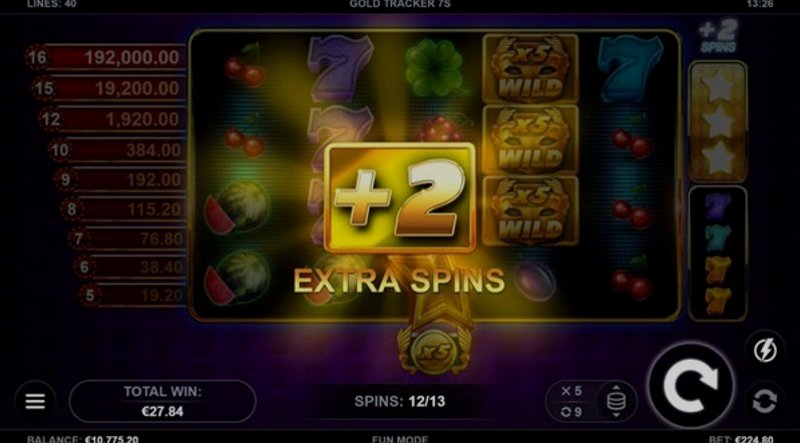Click the top x5 WILD symbol
The image size is (800, 443).
(531, 68)
